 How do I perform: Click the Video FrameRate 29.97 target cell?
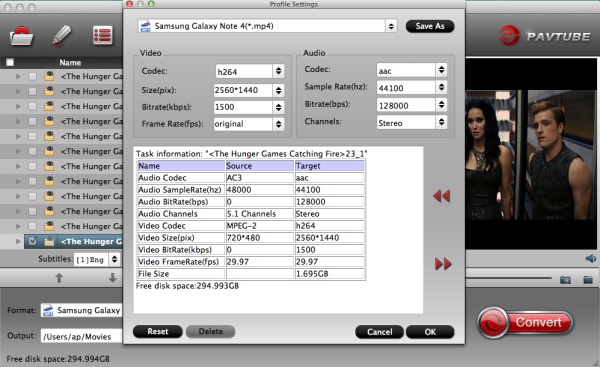[x=329, y=262]
